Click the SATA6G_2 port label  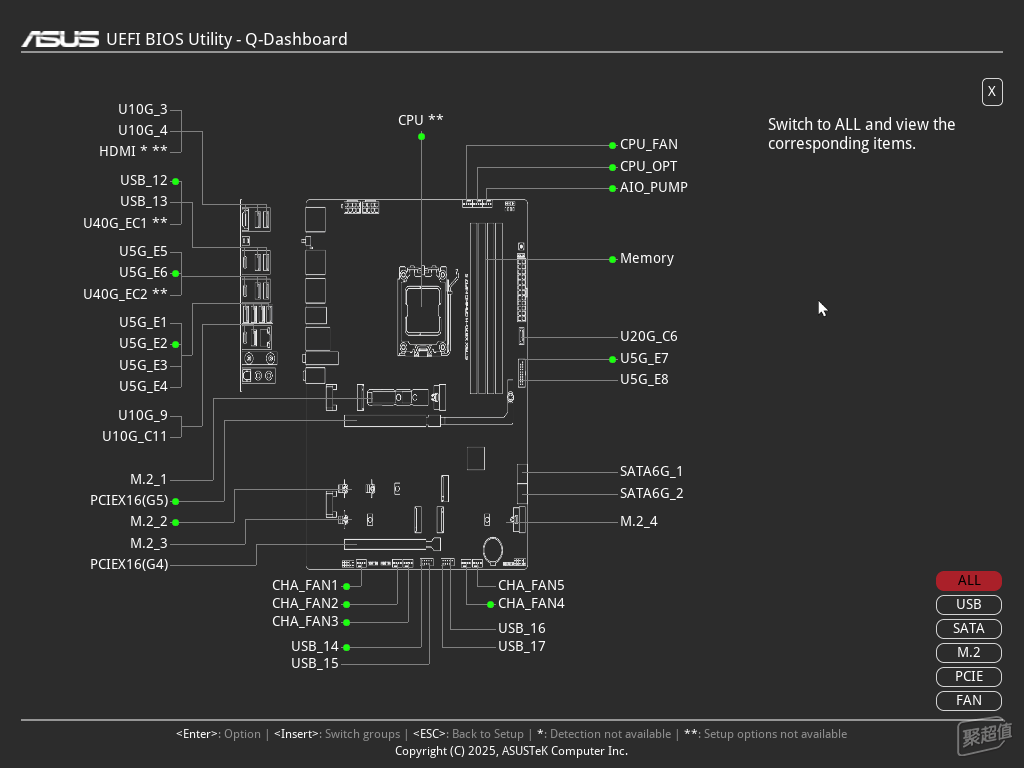click(651, 494)
